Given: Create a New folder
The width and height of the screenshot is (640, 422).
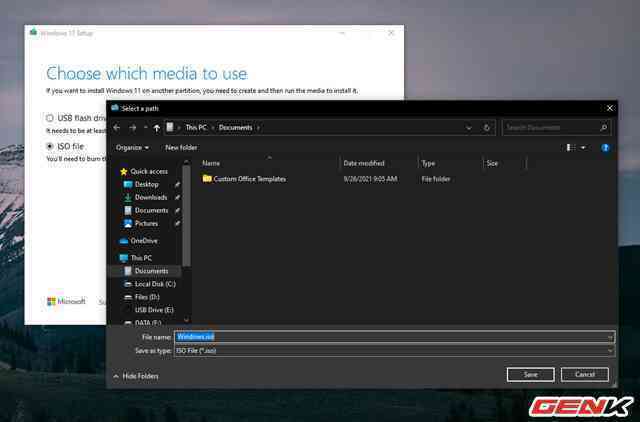Looking at the screenshot, I should (181, 147).
